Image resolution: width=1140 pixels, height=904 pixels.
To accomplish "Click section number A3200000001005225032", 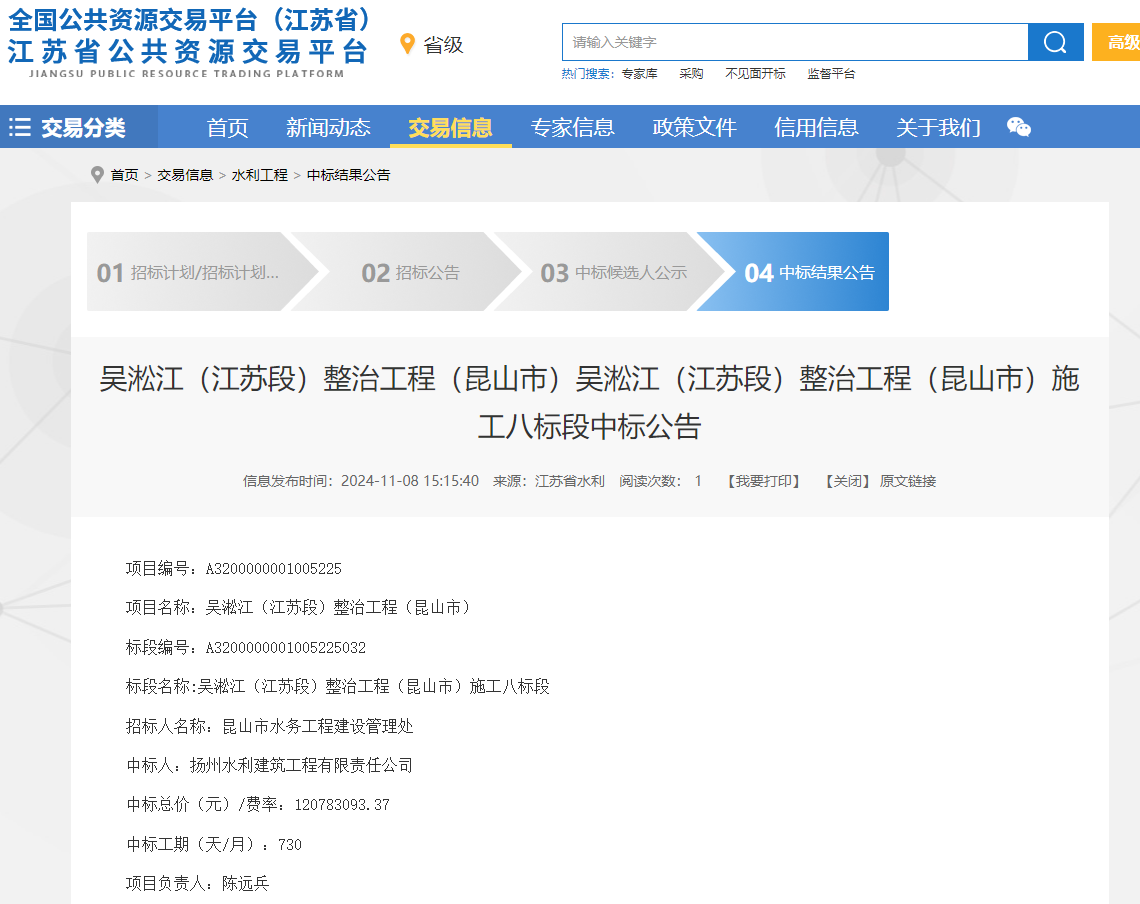I will point(286,647).
